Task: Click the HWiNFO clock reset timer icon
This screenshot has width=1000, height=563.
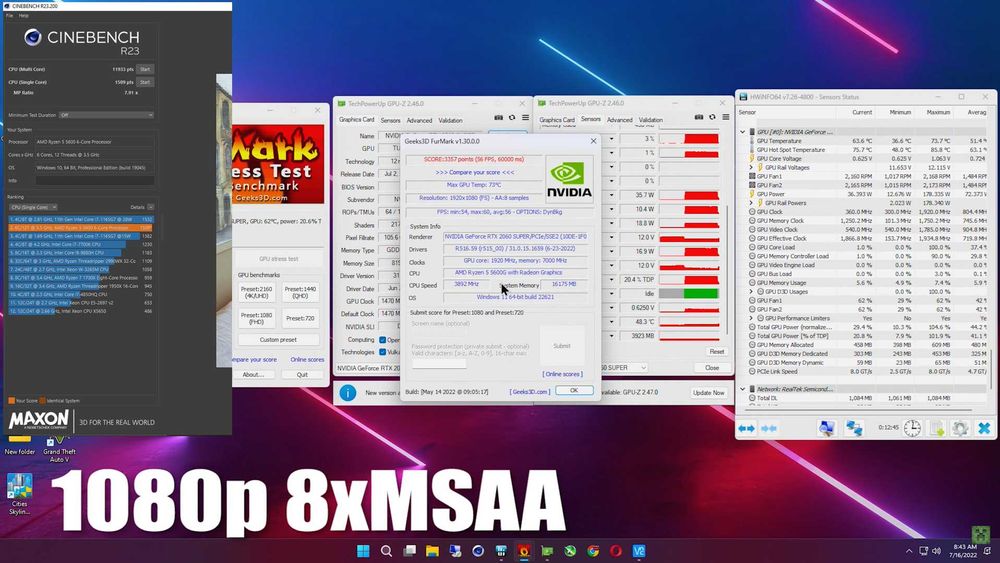Action: pyautogui.click(x=912, y=428)
